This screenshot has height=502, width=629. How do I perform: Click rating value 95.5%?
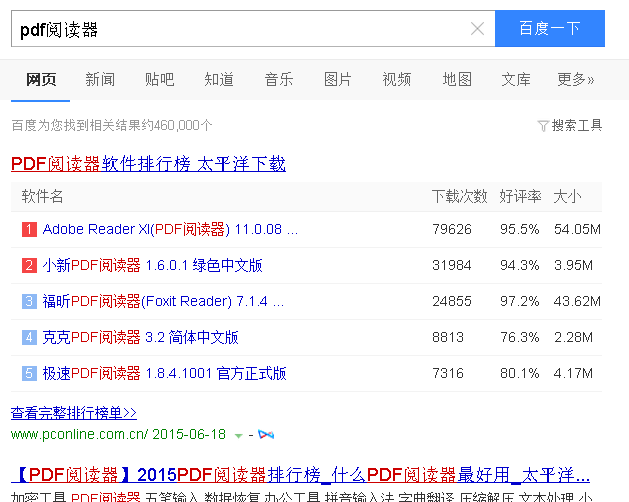tap(519, 230)
